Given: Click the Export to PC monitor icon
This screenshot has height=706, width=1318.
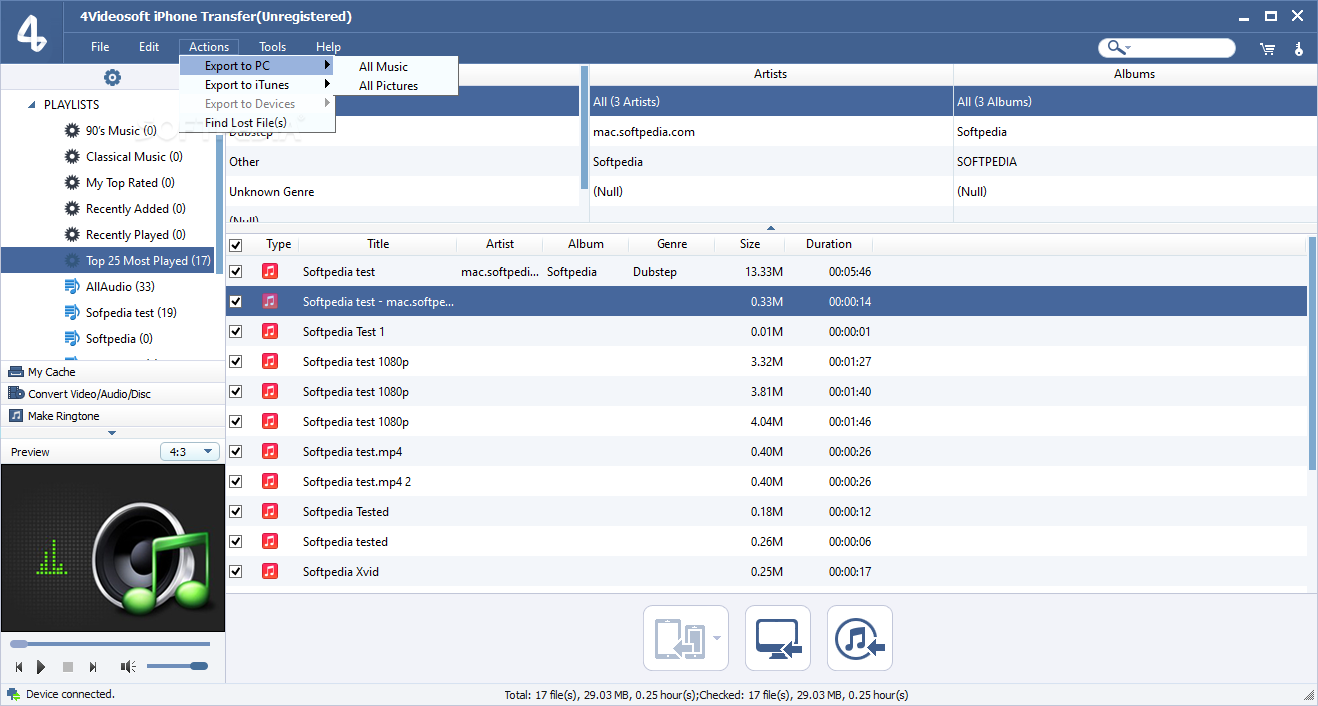Looking at the screenshot, I should 778,638.
